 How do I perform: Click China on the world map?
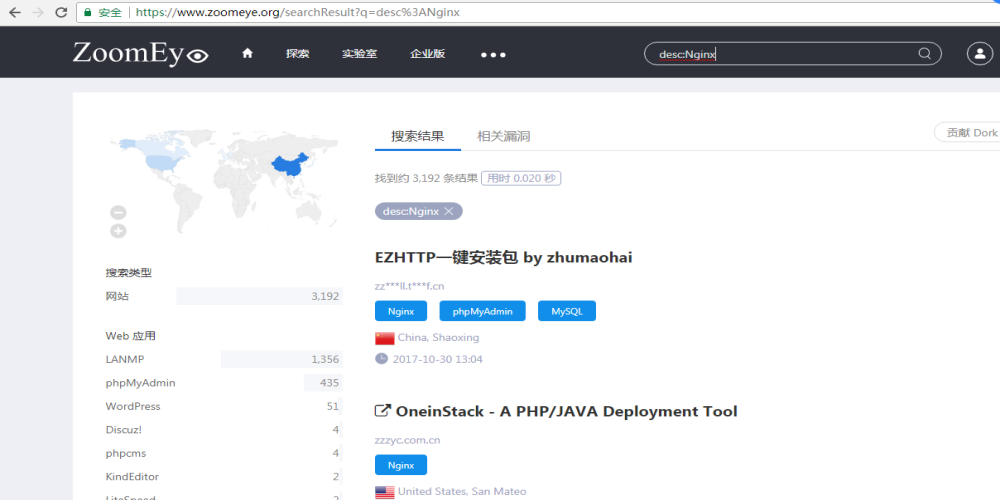(x=290, y=167)
